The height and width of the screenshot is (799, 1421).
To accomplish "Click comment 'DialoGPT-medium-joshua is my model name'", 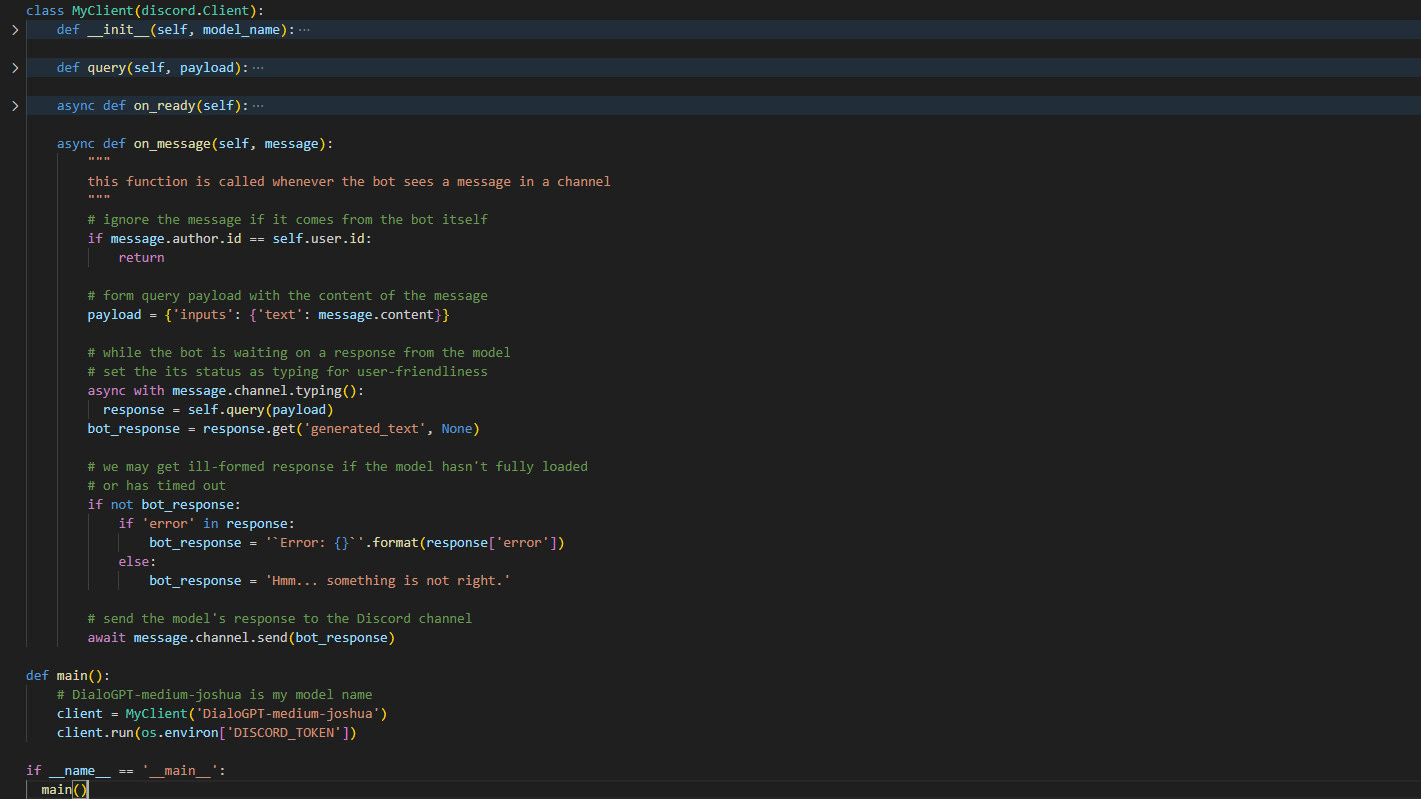I will 215,695.
